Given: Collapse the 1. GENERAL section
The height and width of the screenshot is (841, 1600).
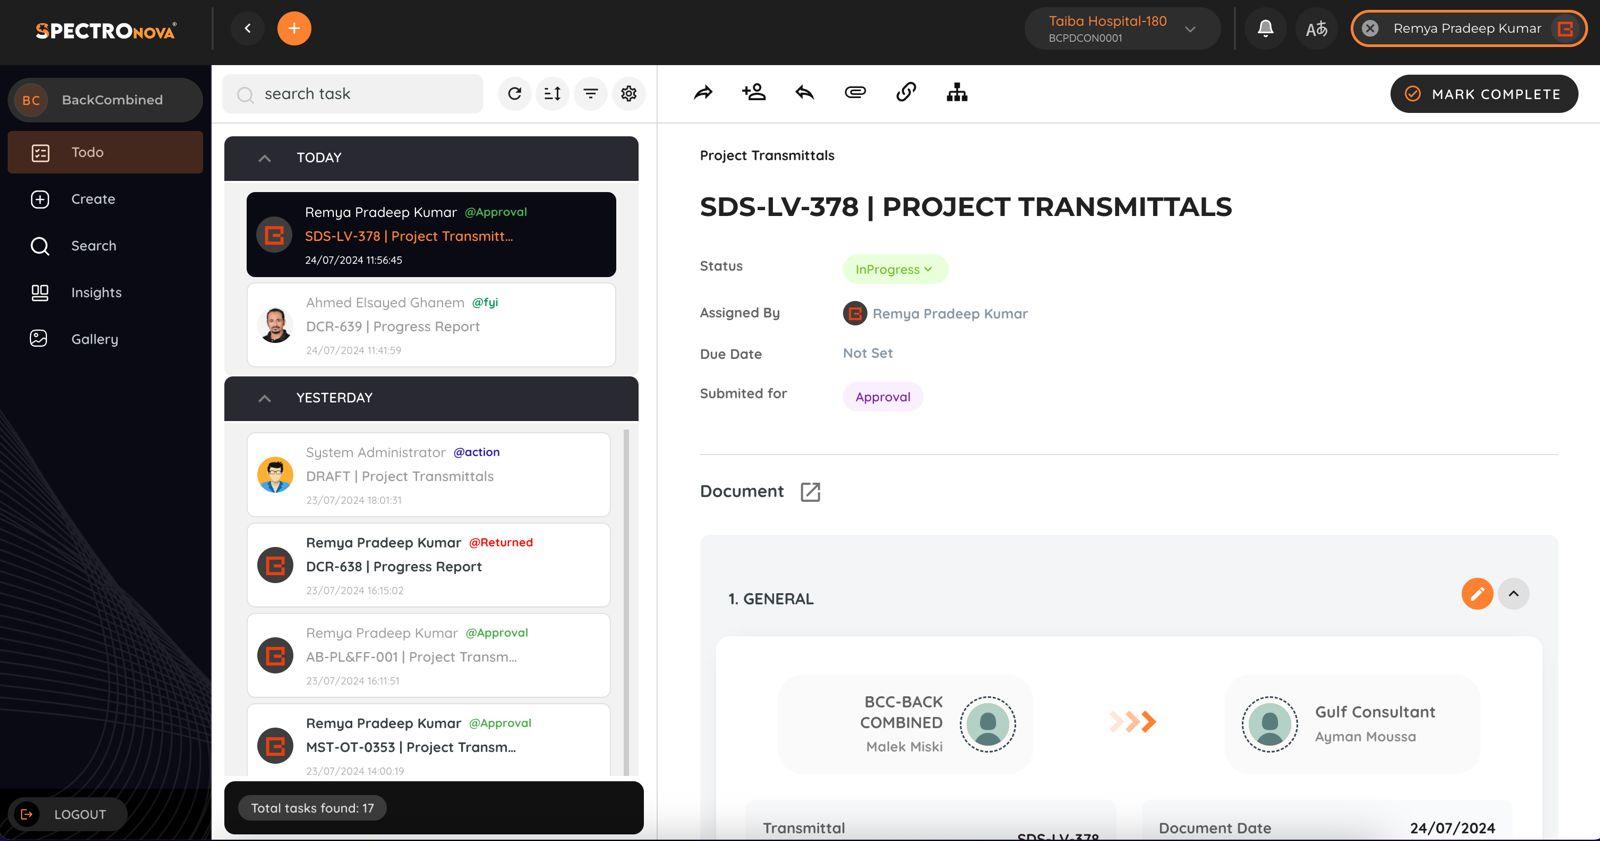Looking at the screenshot, I should (x=1513, y=593).
